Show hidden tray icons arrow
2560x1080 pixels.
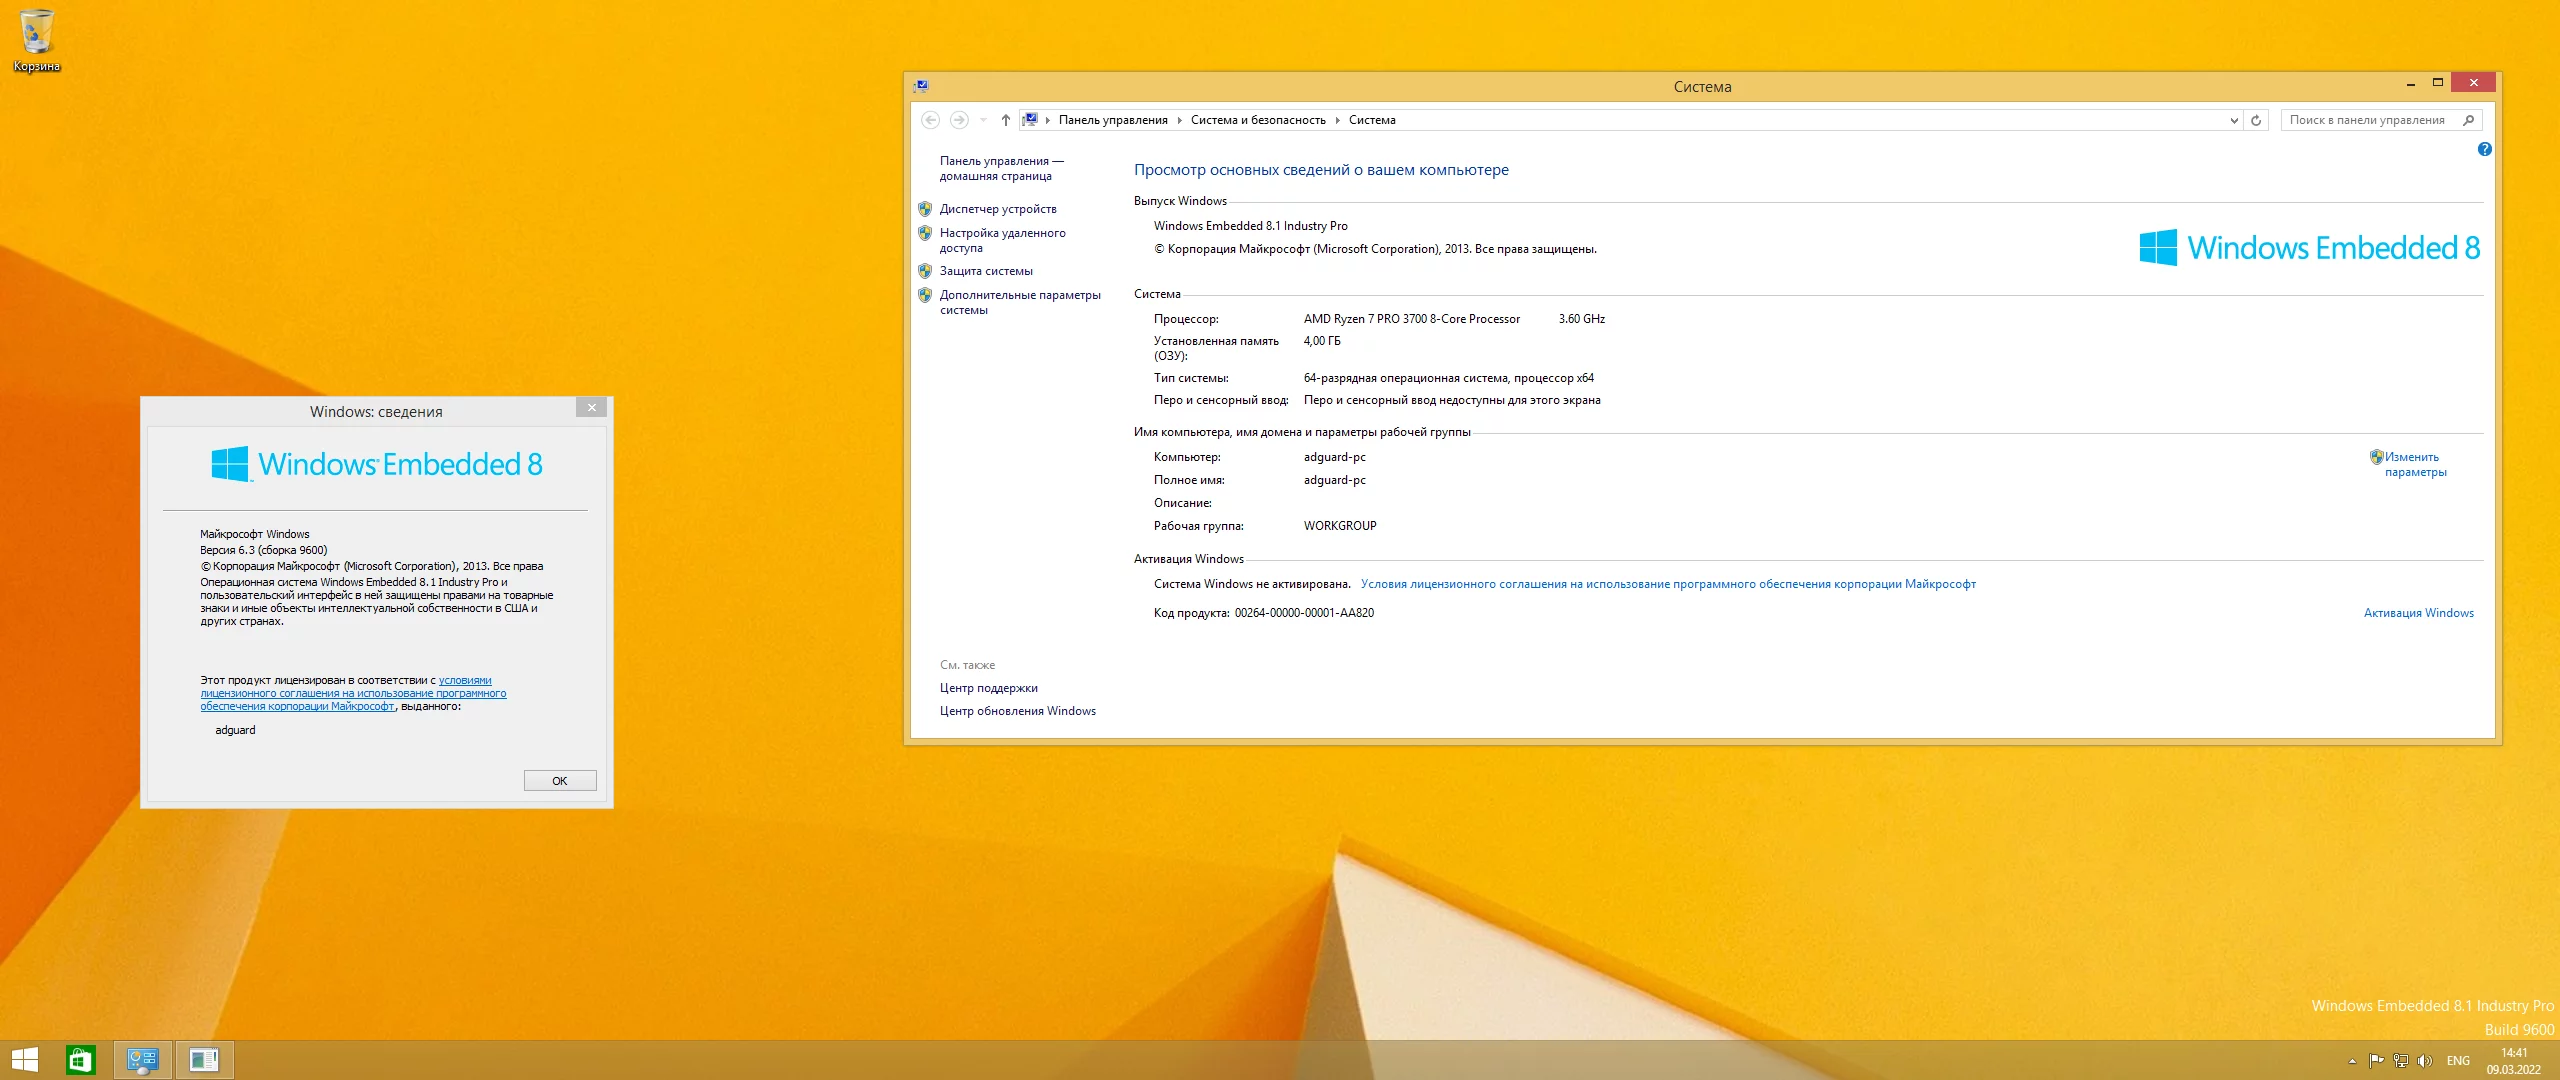coord(2352,1061)
